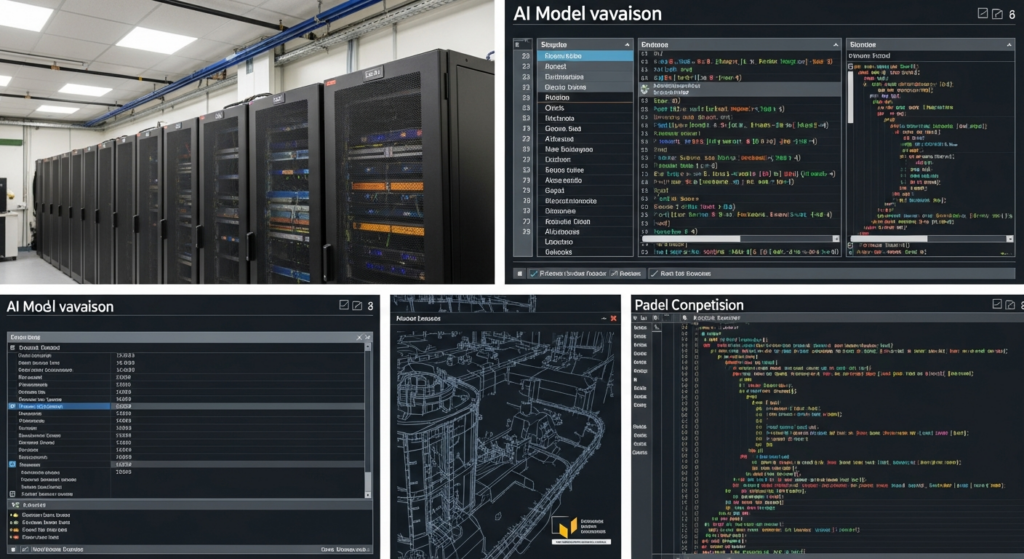Click the 'Noolbooee Dooeise' status bar label
Screen dimensions: 1024x559
(x=57, y=549)
